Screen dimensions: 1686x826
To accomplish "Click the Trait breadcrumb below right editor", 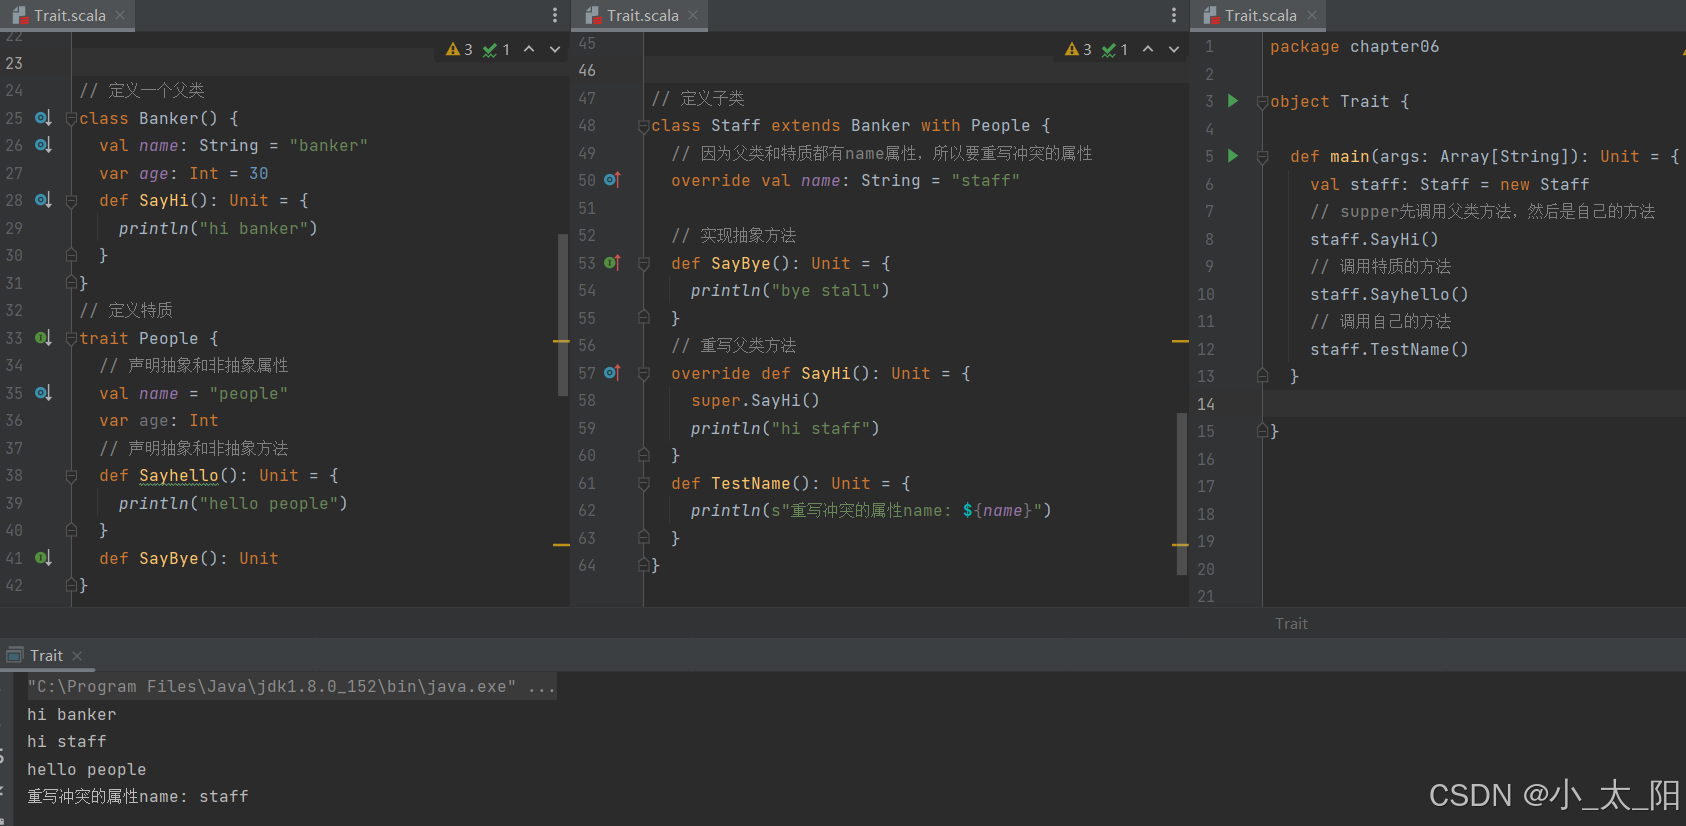I will pyautogui.click(x=1291, y=624).
